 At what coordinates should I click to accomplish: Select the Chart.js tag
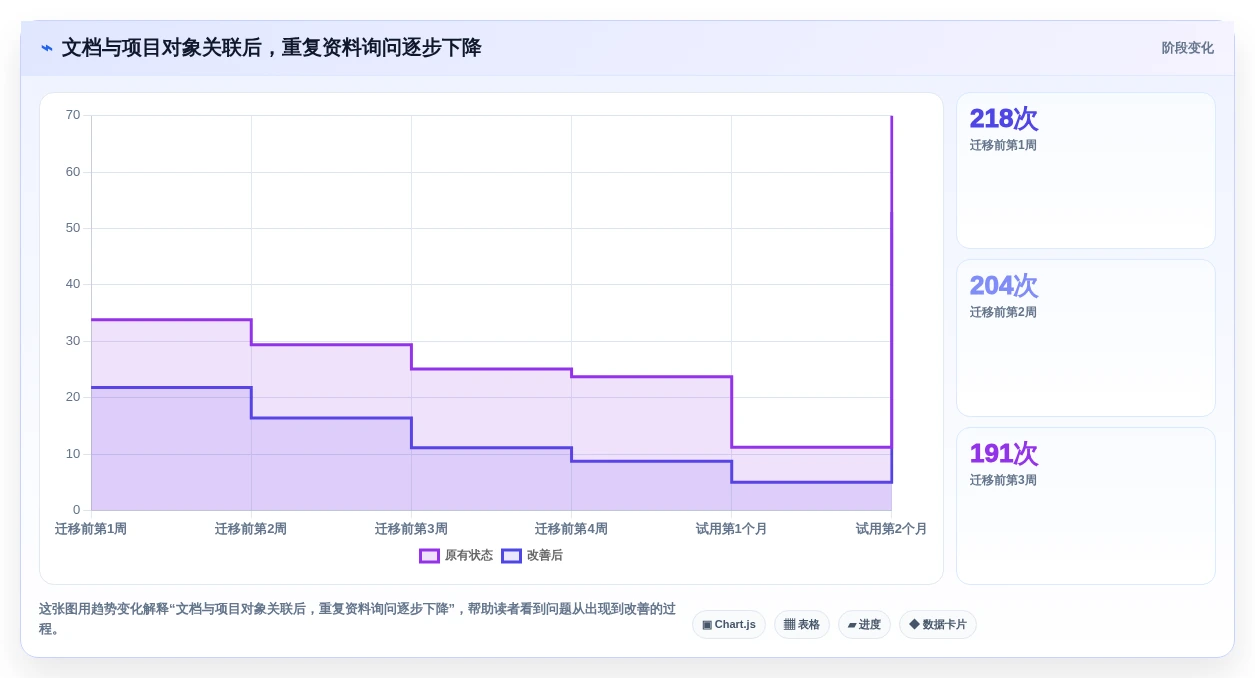point(729,625)
